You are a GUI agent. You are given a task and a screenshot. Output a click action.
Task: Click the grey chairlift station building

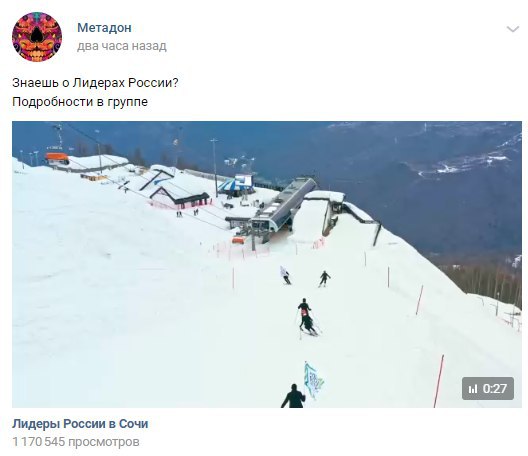point(284,207)
